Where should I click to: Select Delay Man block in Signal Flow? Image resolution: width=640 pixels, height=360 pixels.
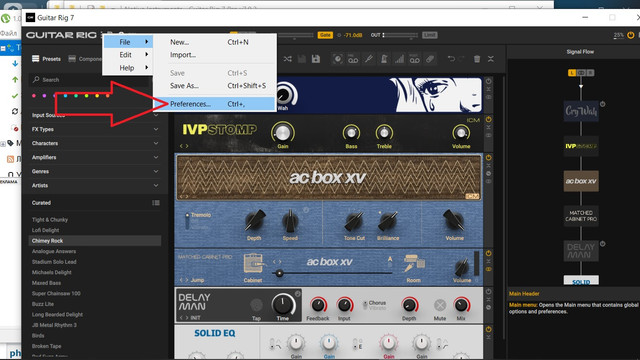(581, 251)
